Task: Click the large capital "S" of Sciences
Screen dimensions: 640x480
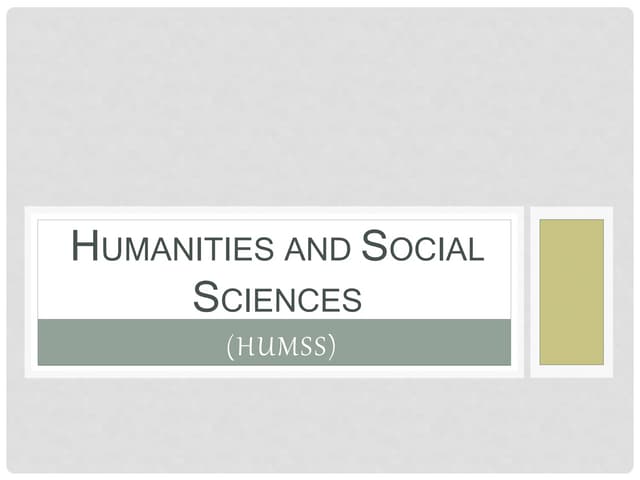Action: pos(205,295)
